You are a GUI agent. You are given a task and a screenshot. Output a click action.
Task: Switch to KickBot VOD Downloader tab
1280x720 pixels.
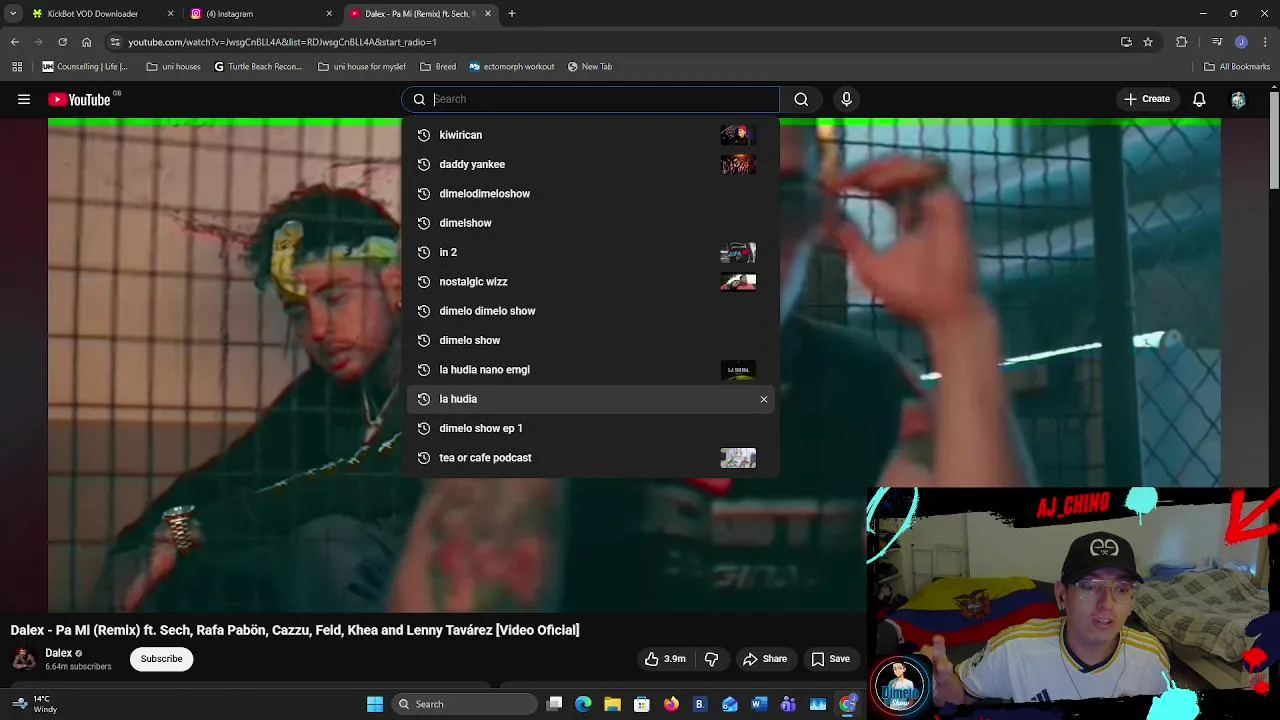click(x=101, y=14)
